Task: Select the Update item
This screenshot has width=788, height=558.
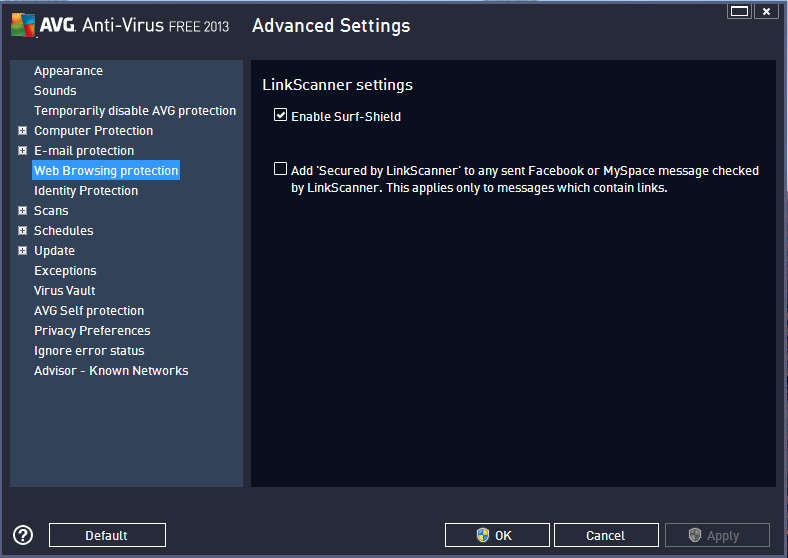Action: 54,250
